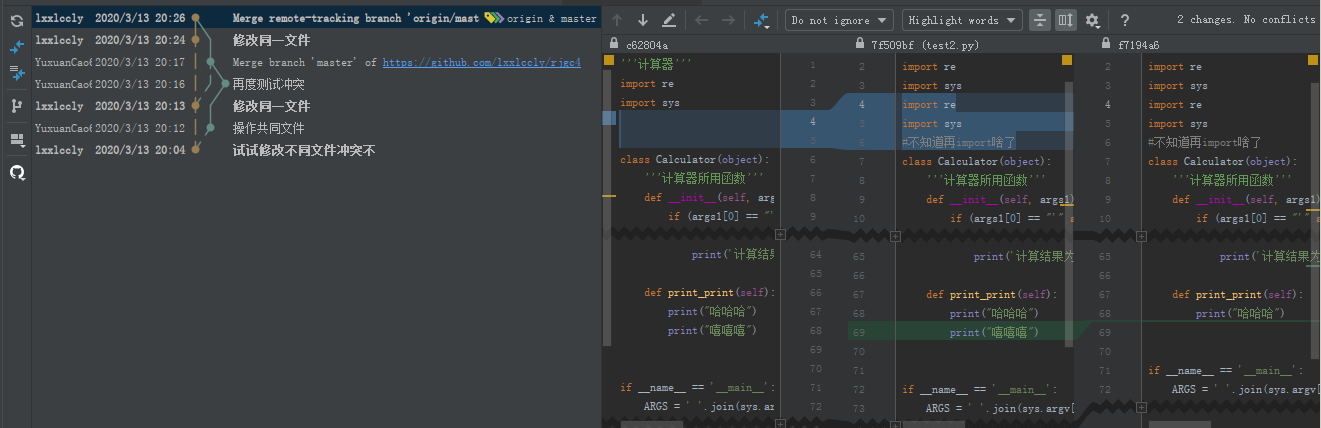Open the 'Highlight words' dropdown
1321x428 pixels.
point(962,20)
